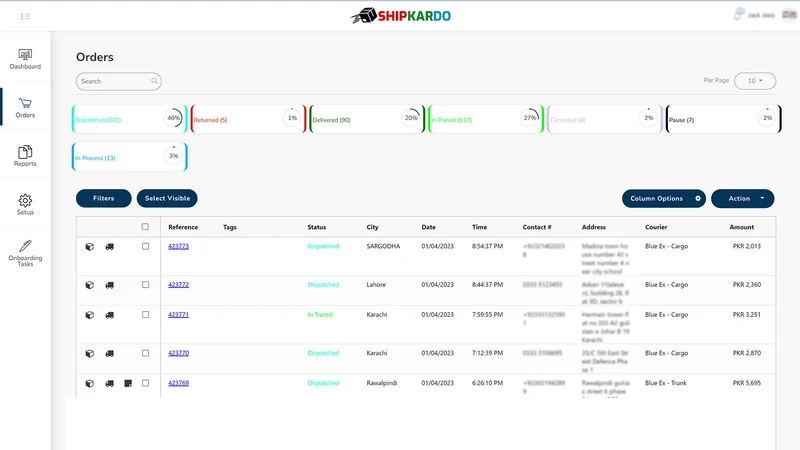The width and height of the screenshot is (800, 450).
Task: Click the user avatar at top right
Action: [x=789, y=15]
